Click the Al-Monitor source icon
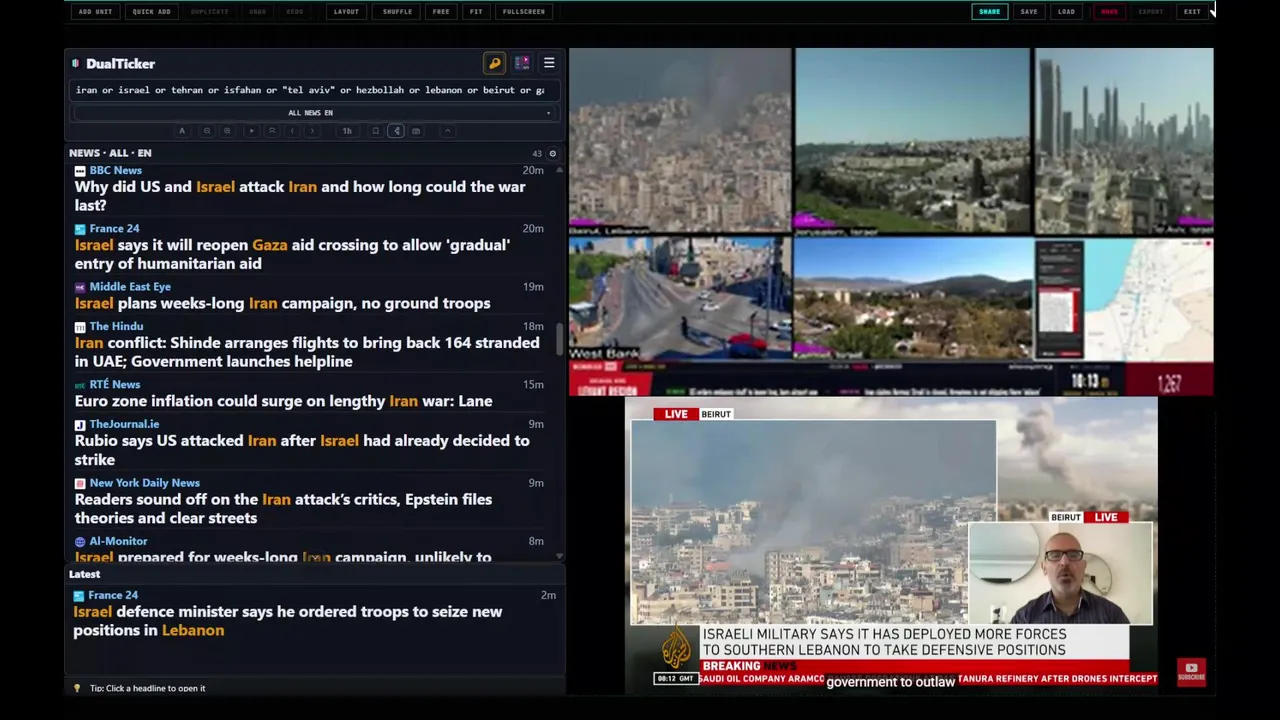The width and height of the screenshot is (1280, 720). pyautogui.click(x=80, y=542)
